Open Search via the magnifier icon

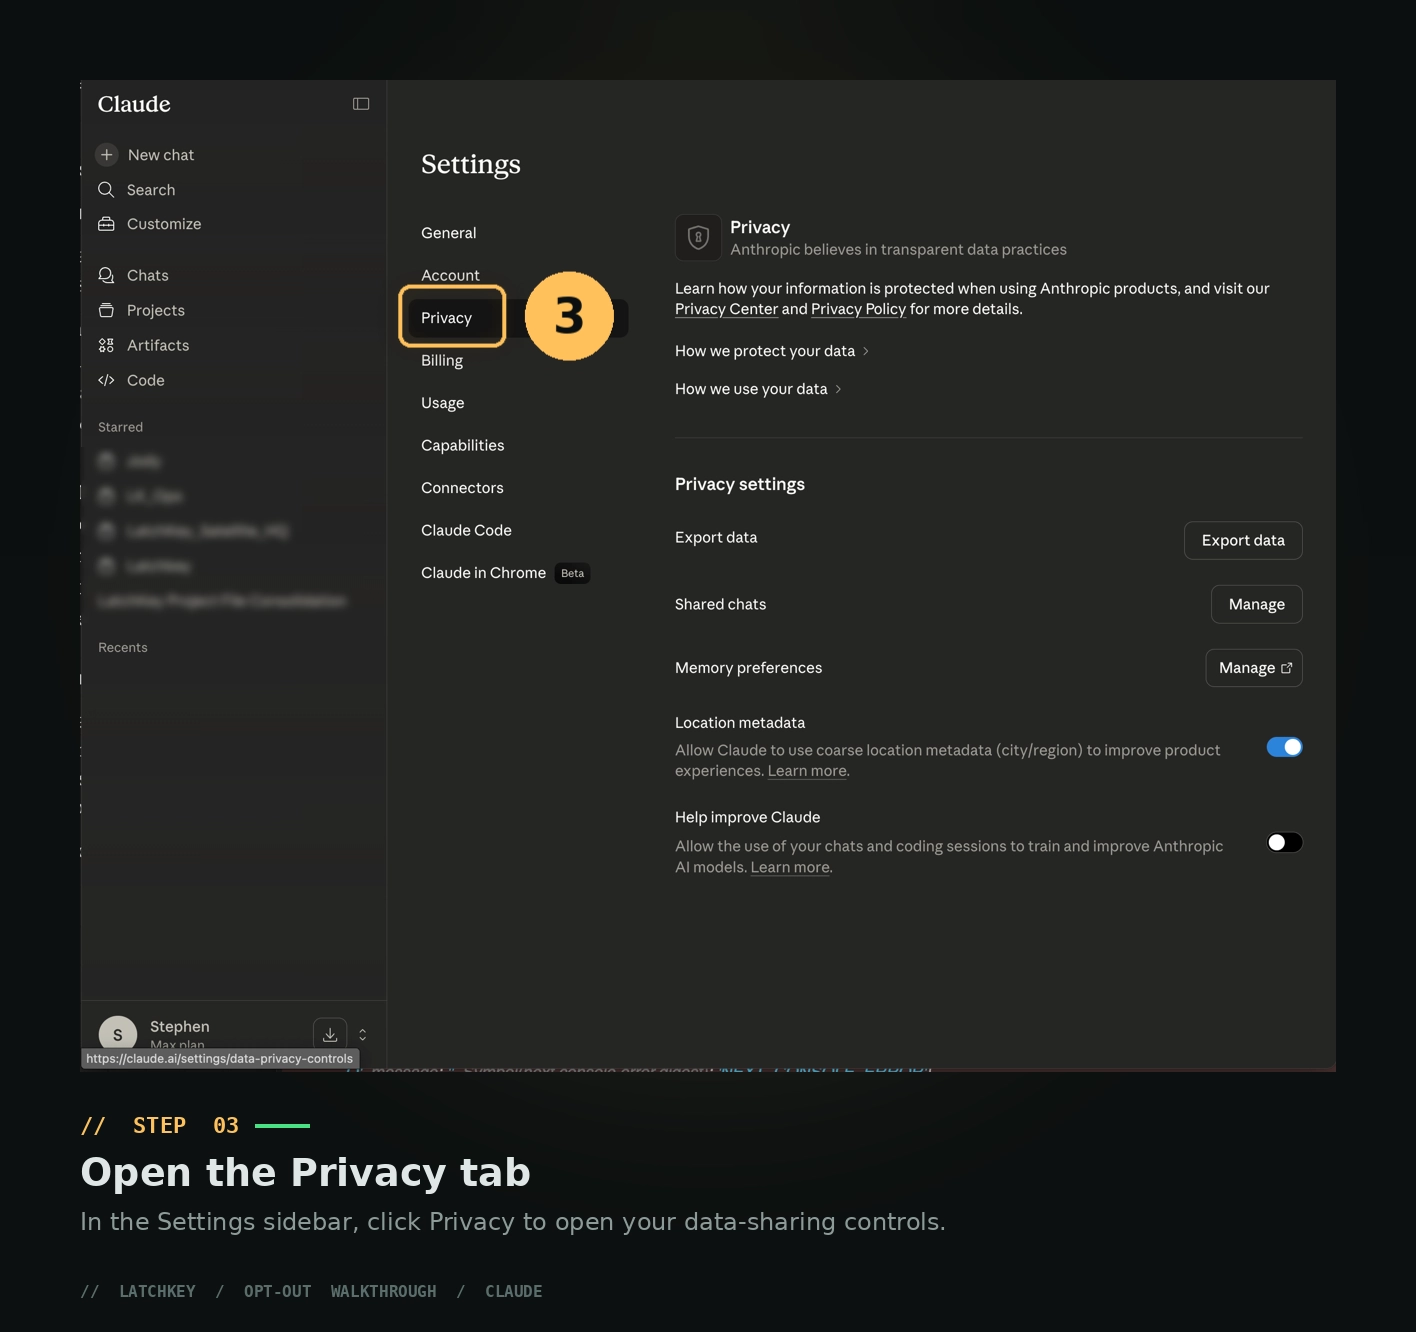point(106,190)
